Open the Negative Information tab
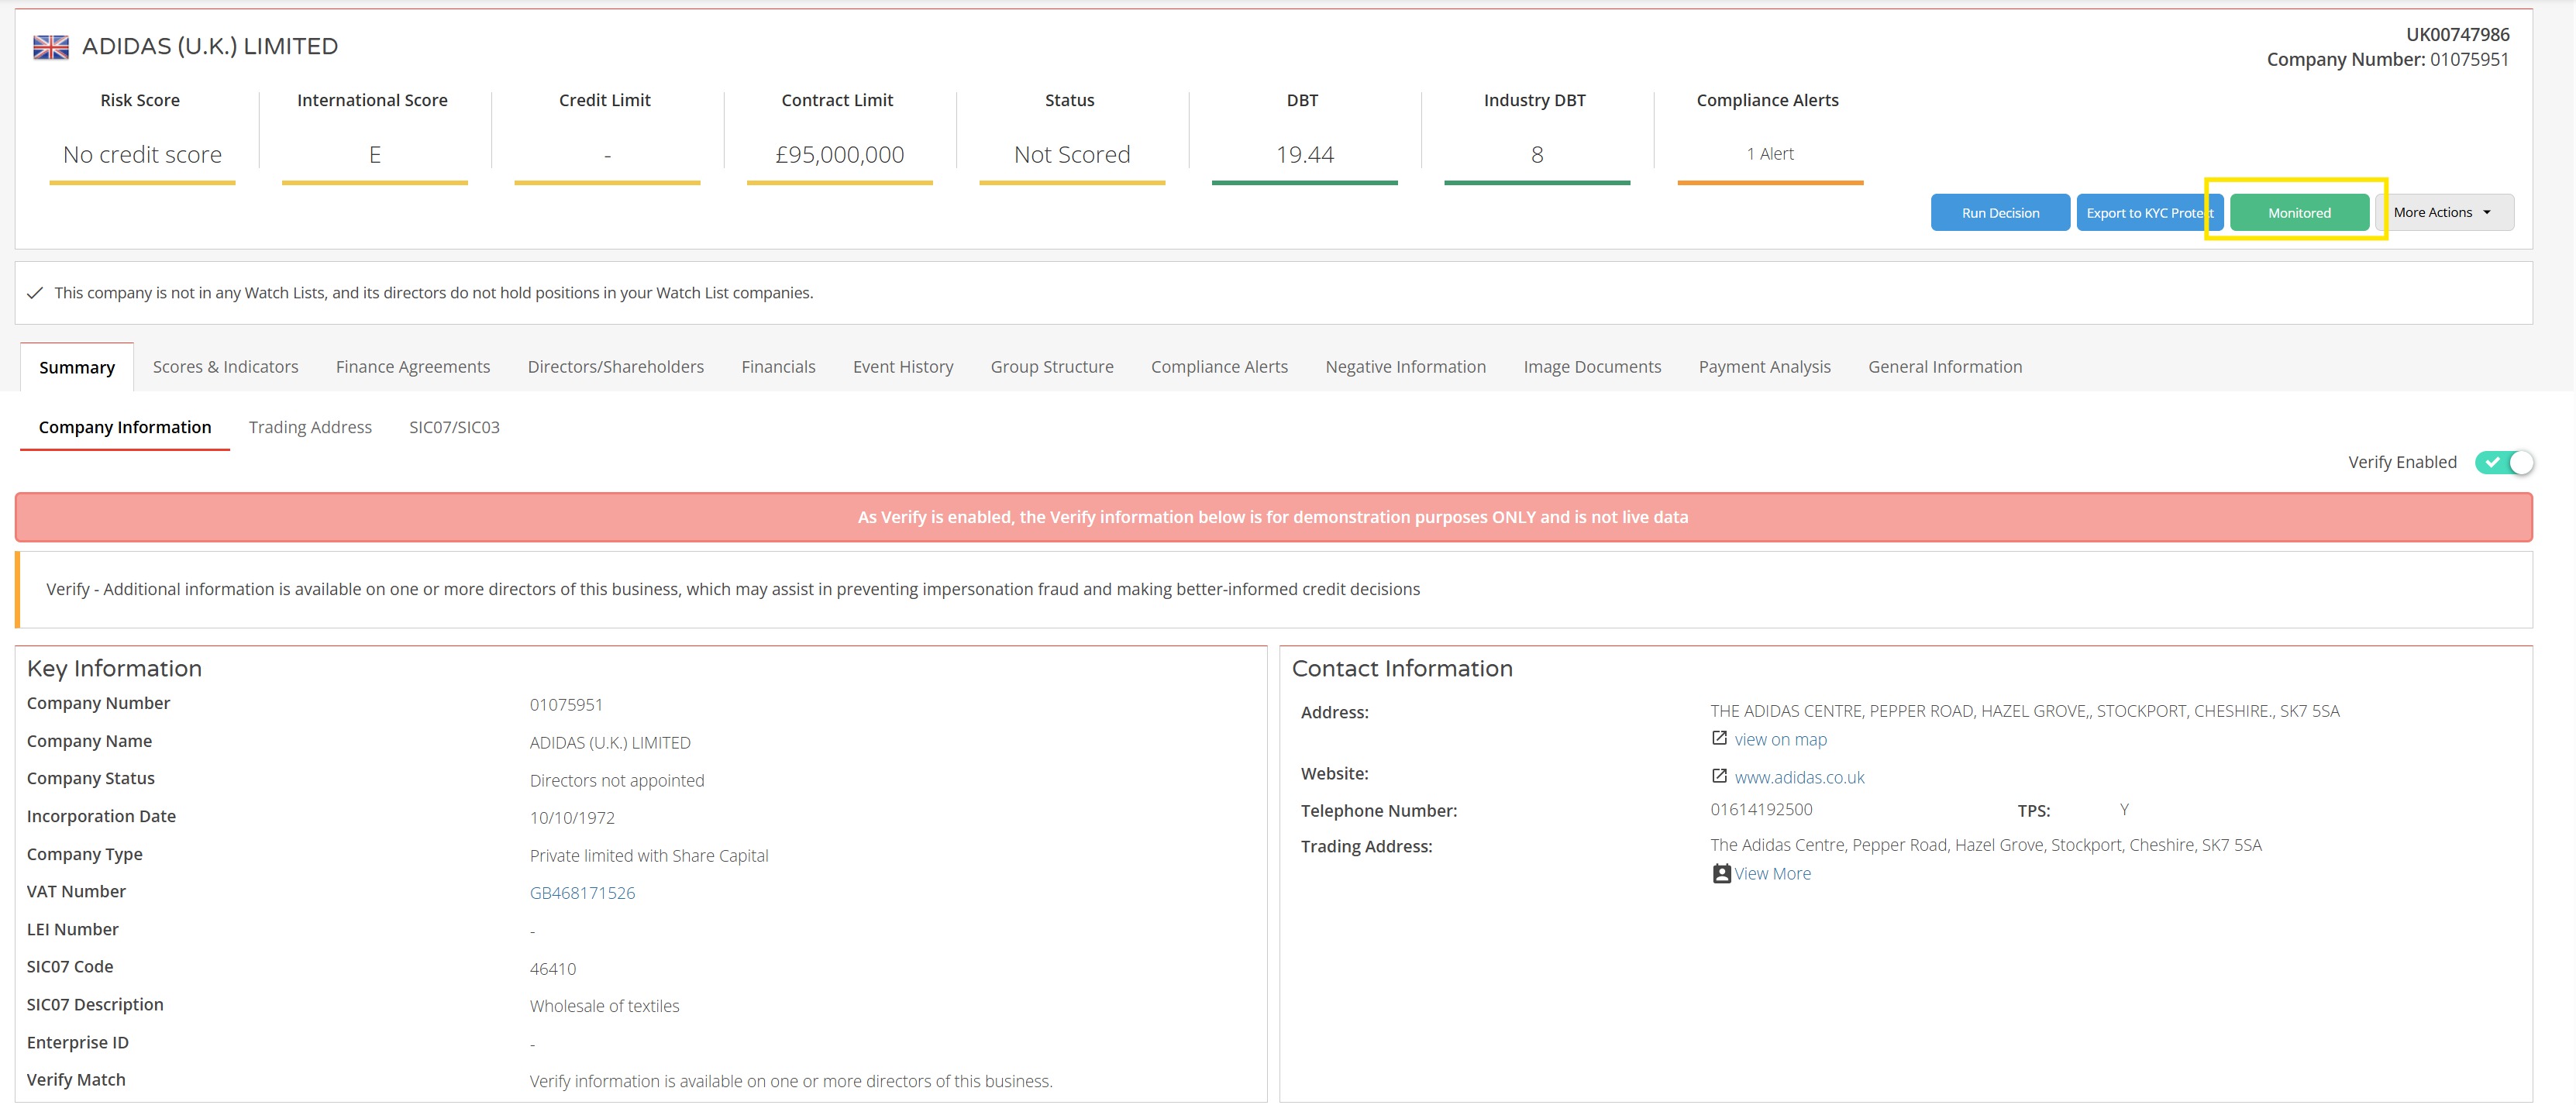This screenshot has width=2576, height=1105. click(x=1405, y=367)
